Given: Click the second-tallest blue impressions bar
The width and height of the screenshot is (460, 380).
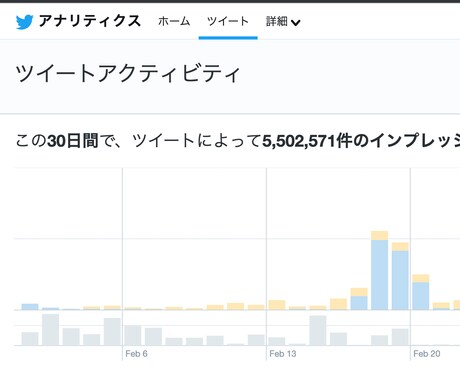Looking at the screenshot, I should coord(400,280).
